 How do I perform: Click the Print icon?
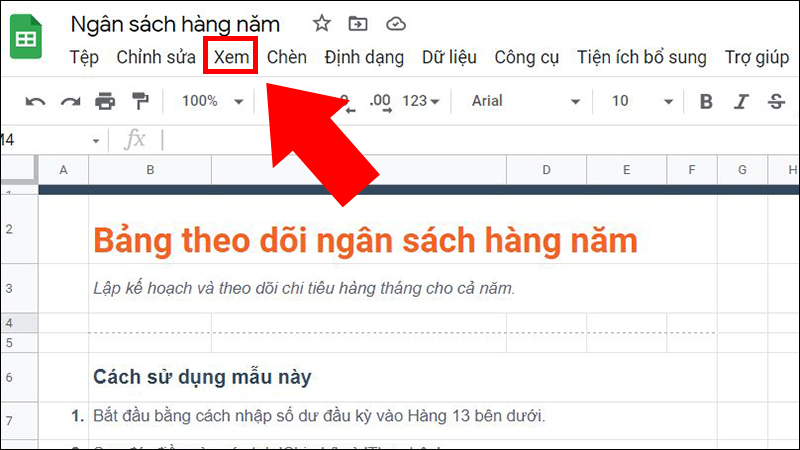pyautogui.click(x=105, y=102)
